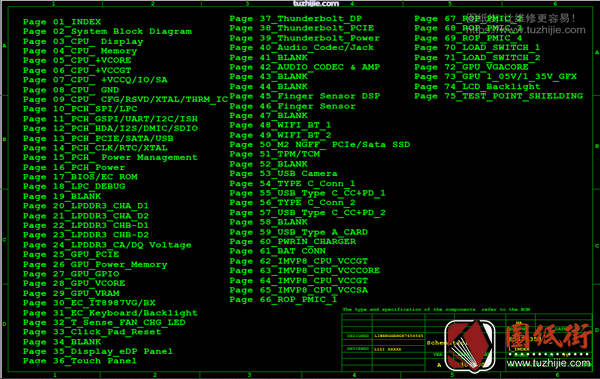
Task: Select 'Page 20_LPDDR3_CHA_D1' entry
Action: 86,206
